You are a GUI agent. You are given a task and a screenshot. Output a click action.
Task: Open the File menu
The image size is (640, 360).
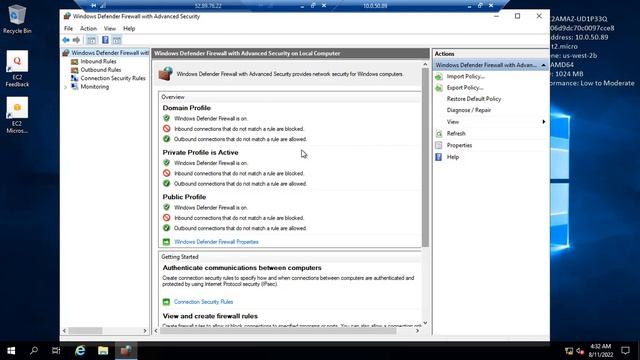pos(68,29)
